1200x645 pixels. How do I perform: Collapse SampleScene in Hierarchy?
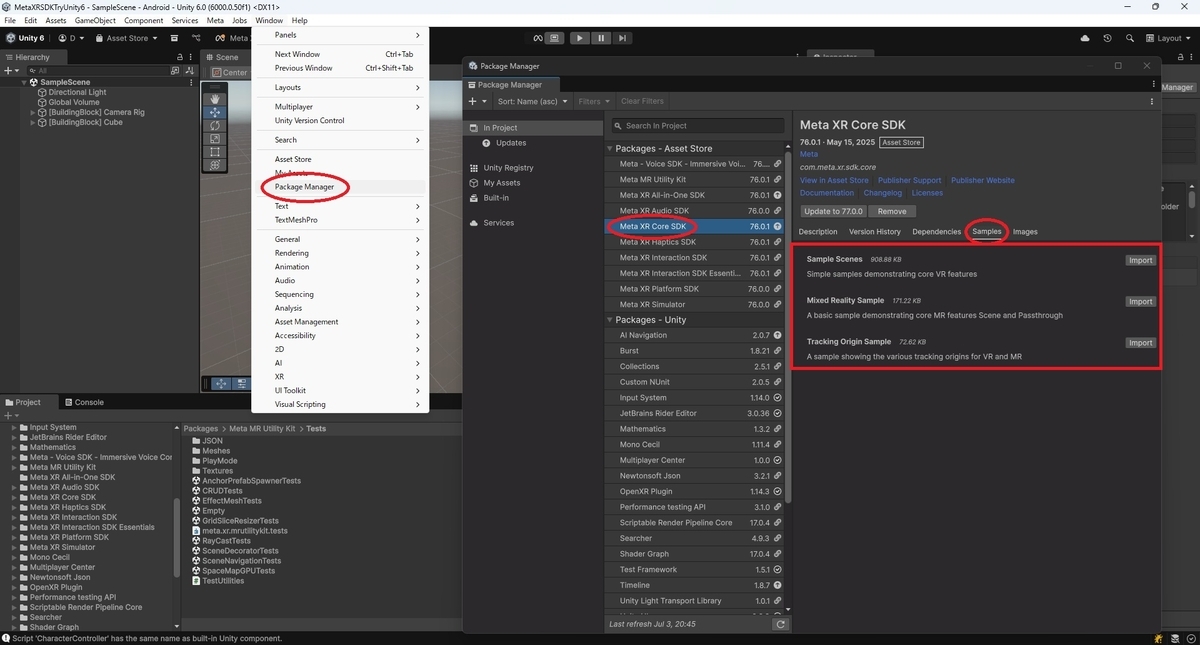(x=25, y=82)
